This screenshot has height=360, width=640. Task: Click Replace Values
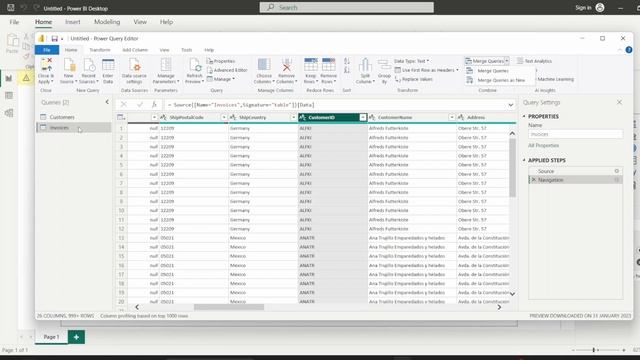tap(414, 79)
